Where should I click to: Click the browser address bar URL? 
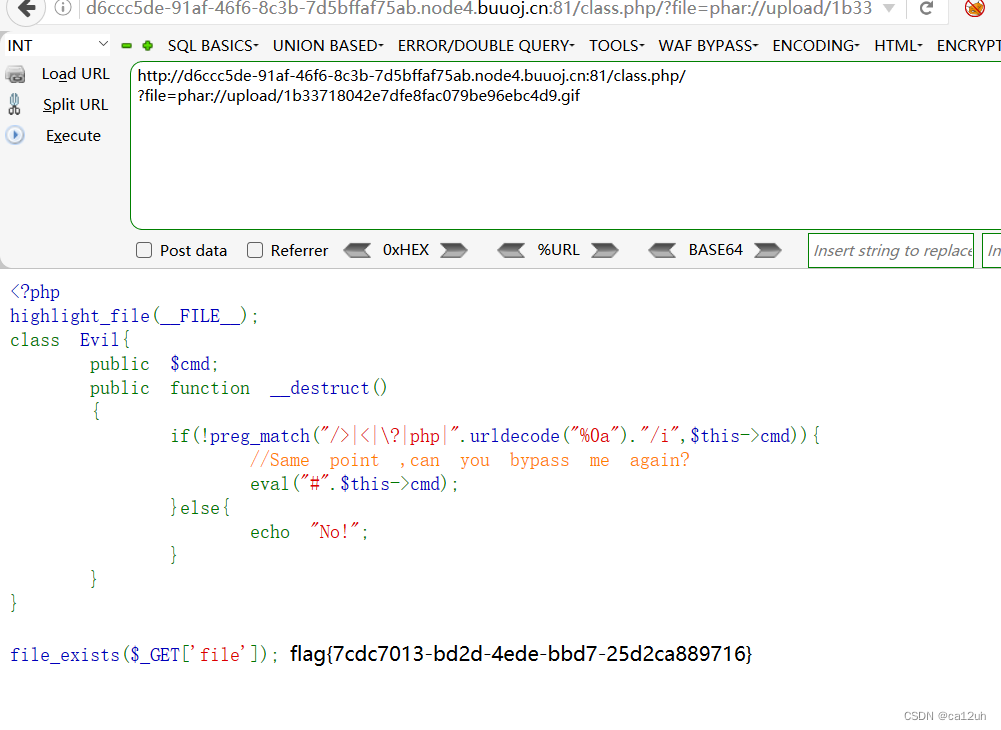479,8
